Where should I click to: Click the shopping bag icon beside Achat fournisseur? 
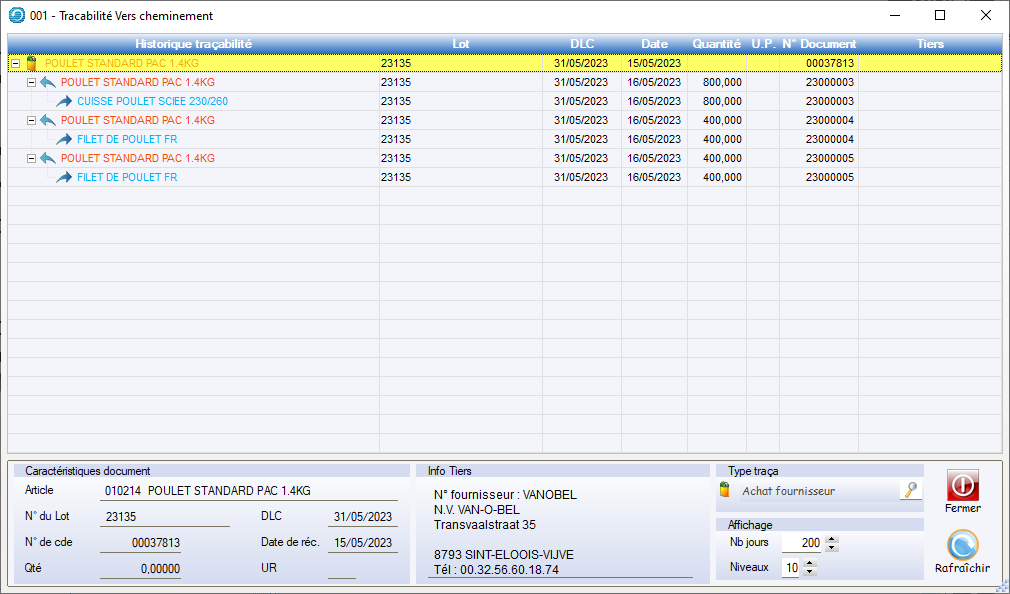(x=726, y=490)
